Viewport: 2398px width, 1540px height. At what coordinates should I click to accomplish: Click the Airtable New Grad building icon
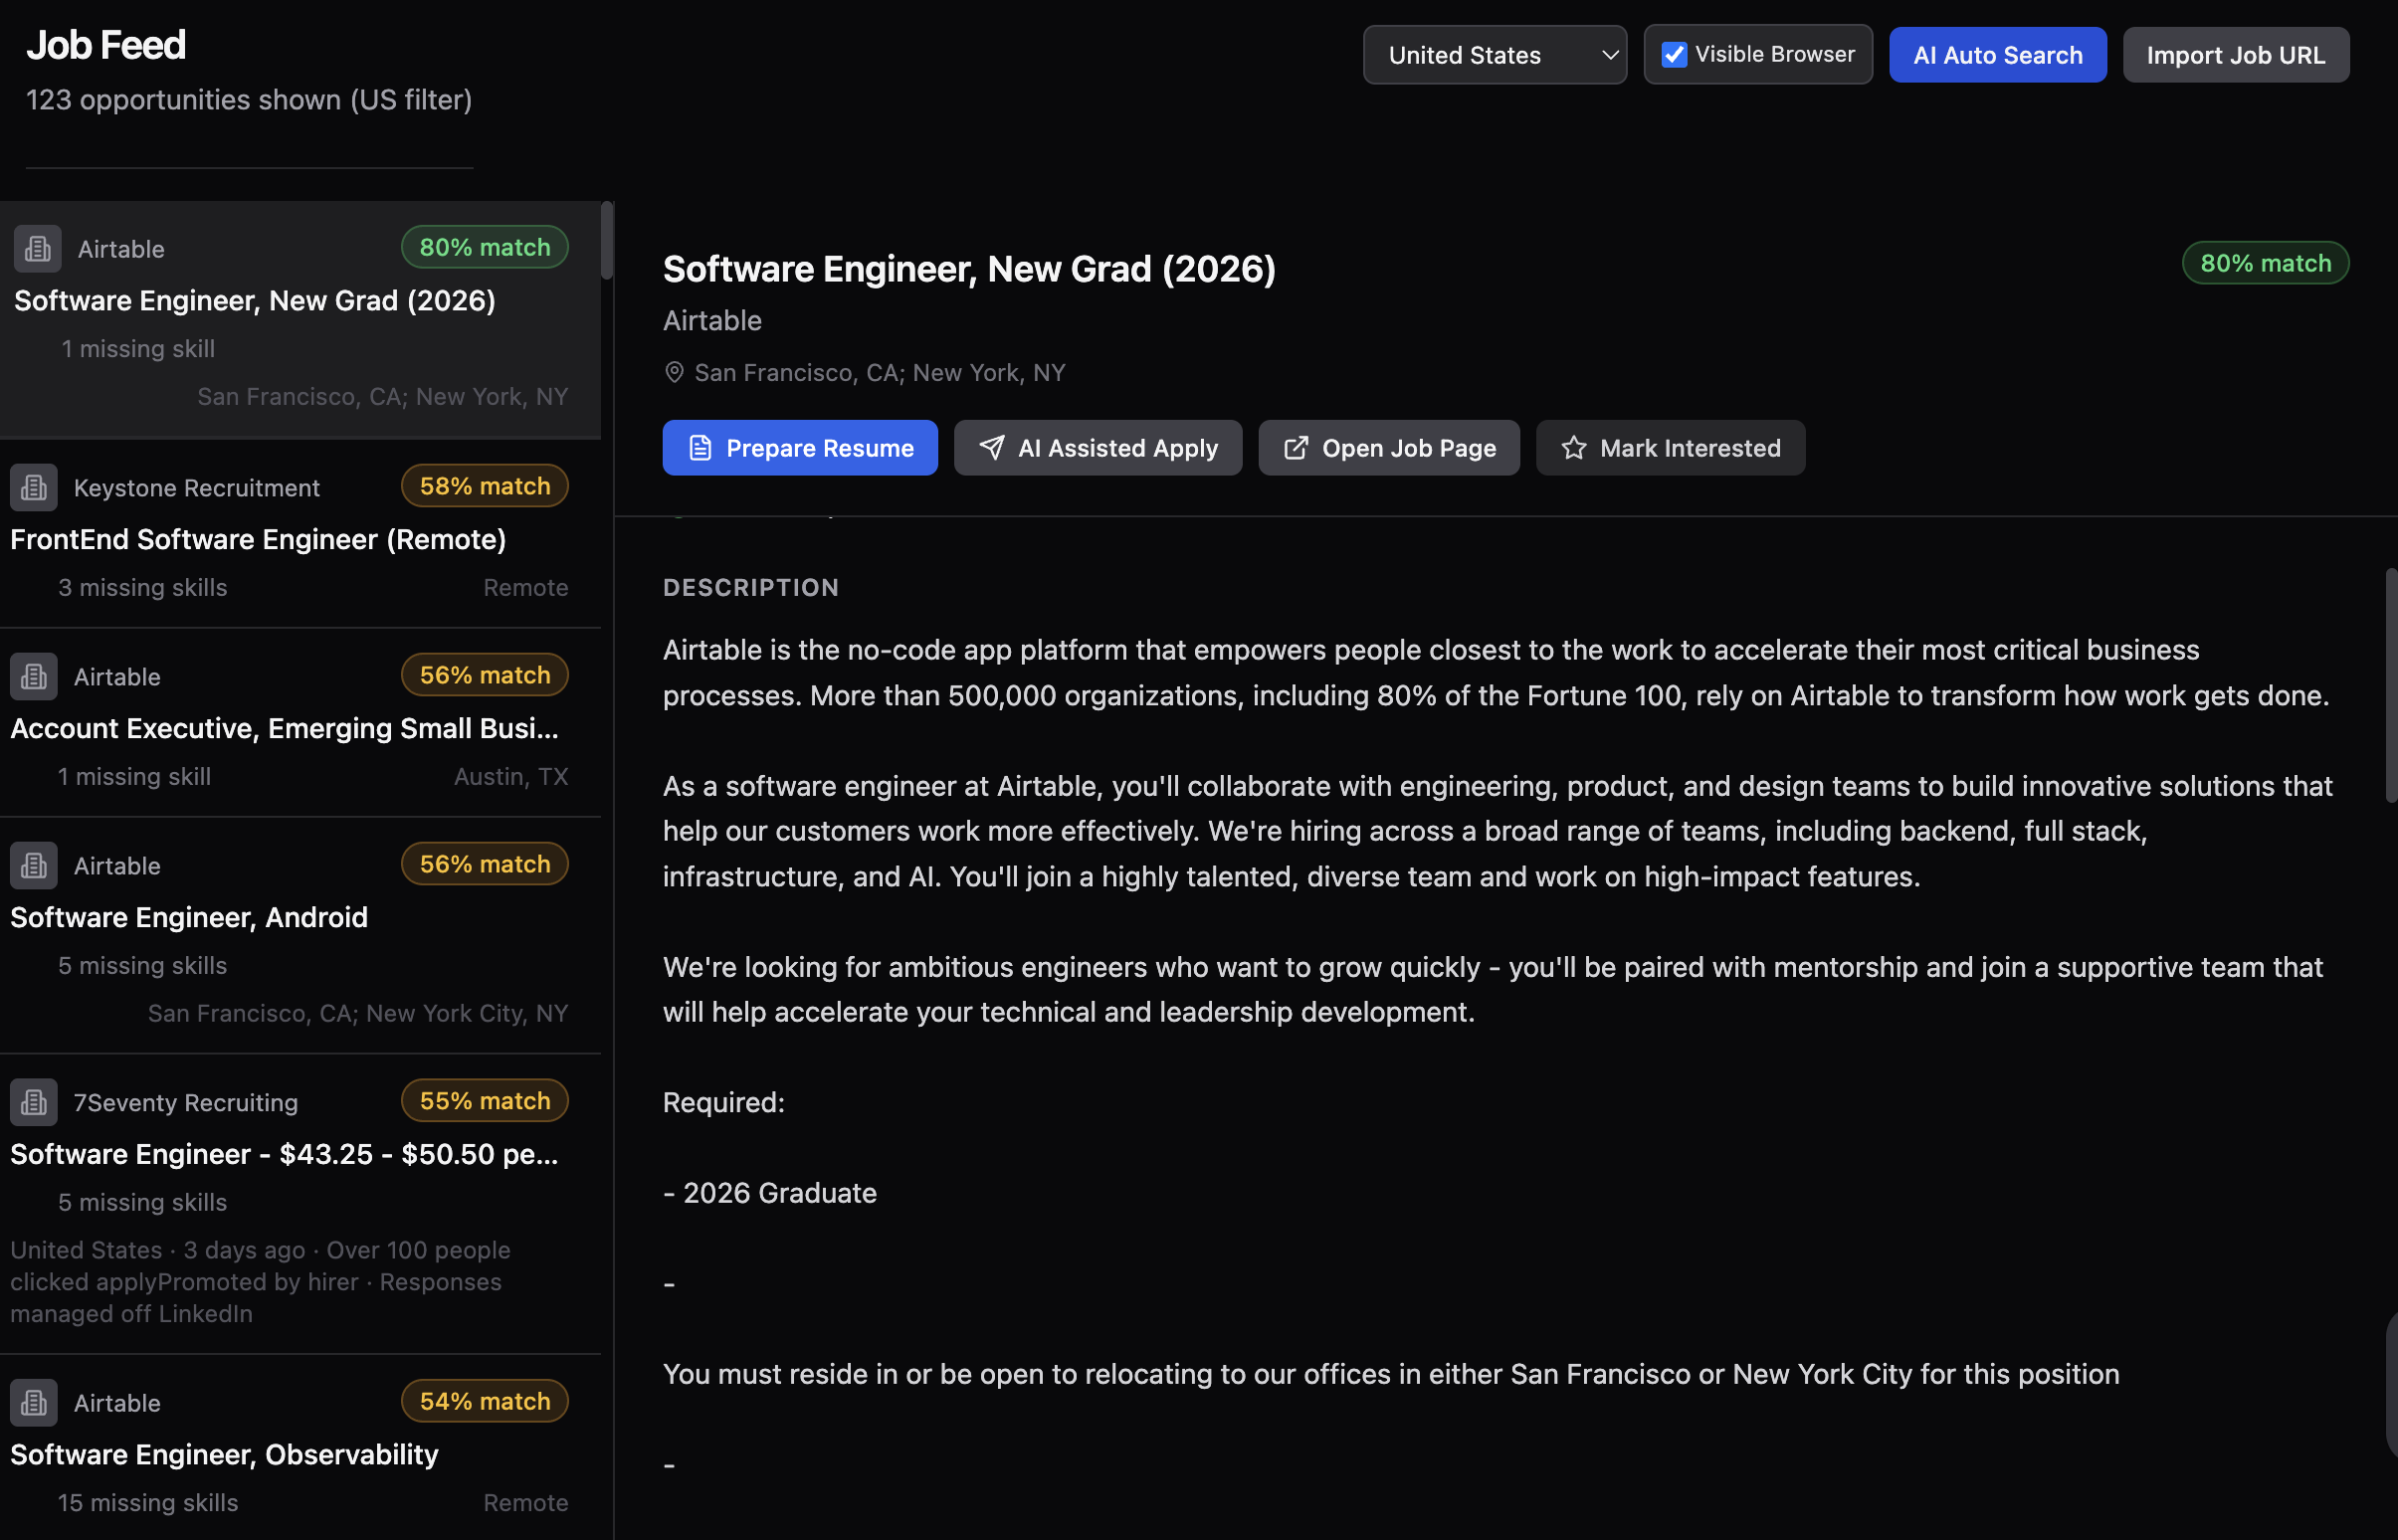pos(38,248)
